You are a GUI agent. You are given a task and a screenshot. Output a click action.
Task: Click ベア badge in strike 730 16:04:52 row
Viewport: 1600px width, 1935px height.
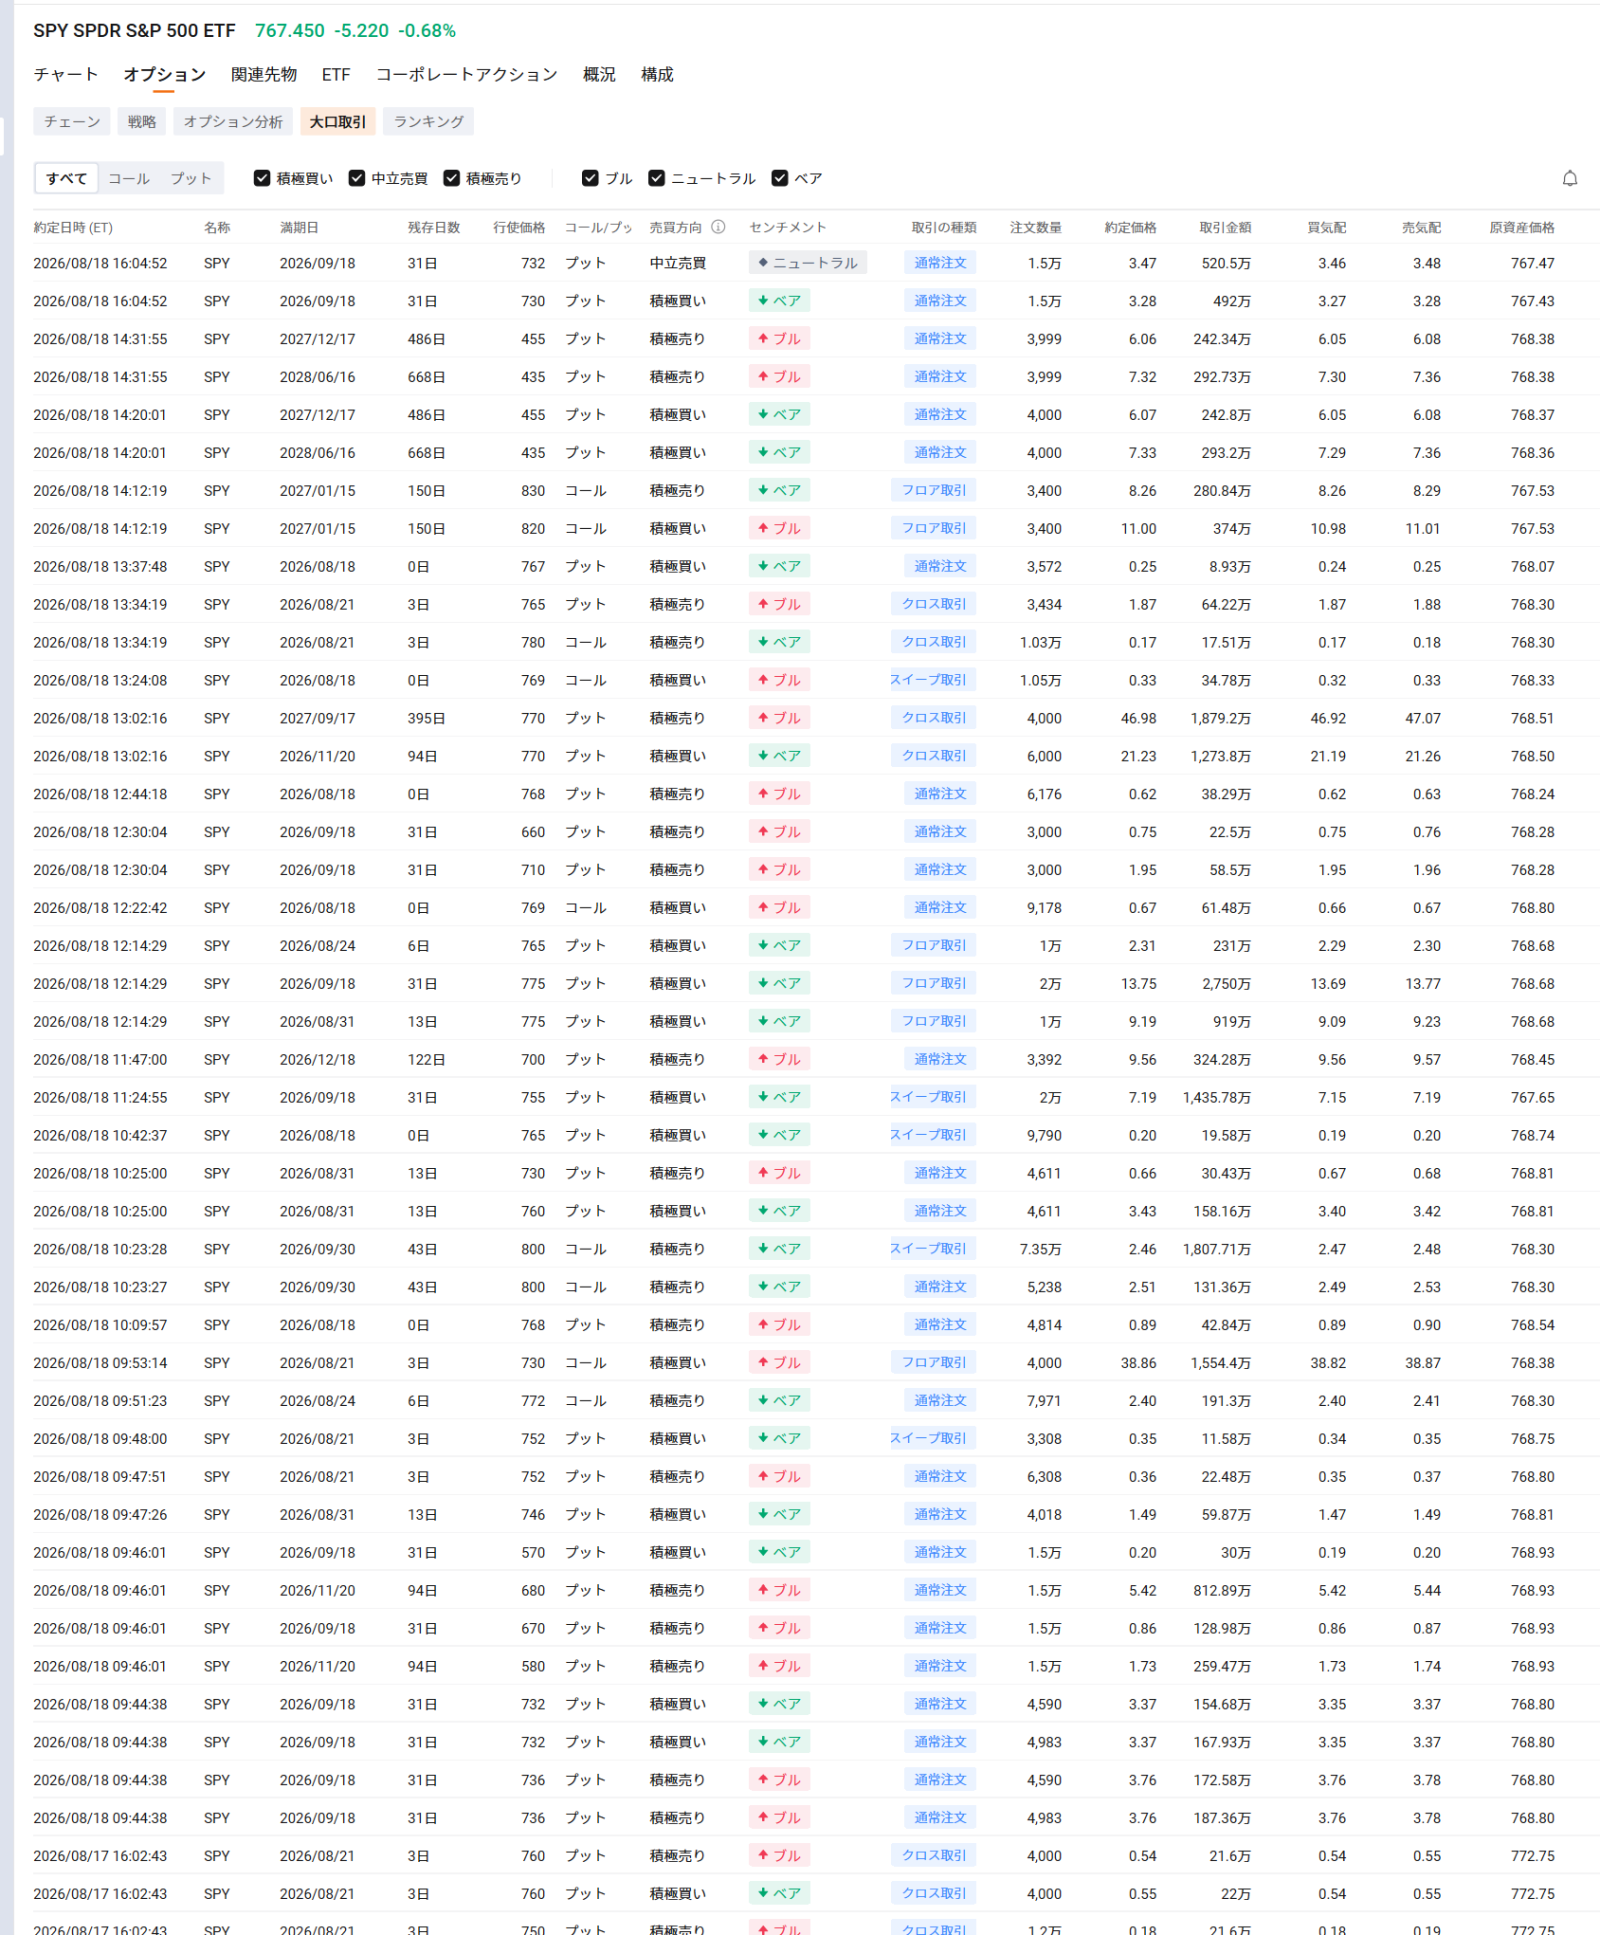click(x=779, y=301)
